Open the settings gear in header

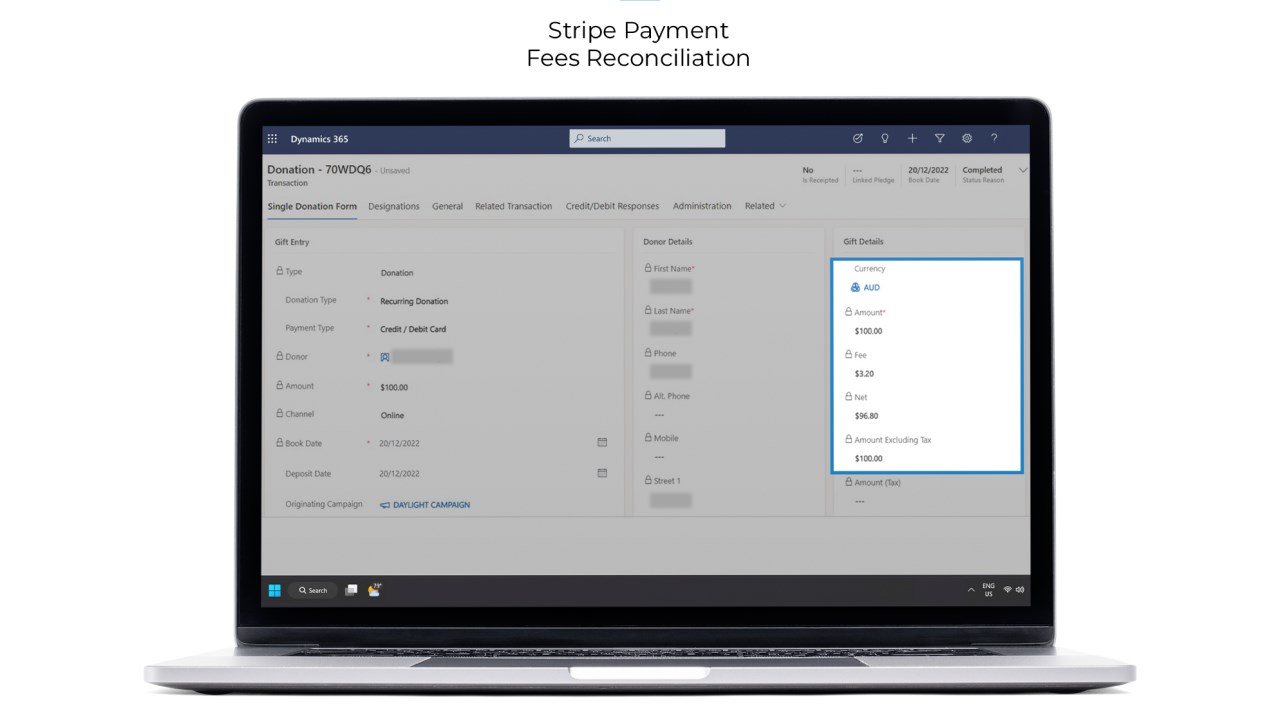pos(967,139)
